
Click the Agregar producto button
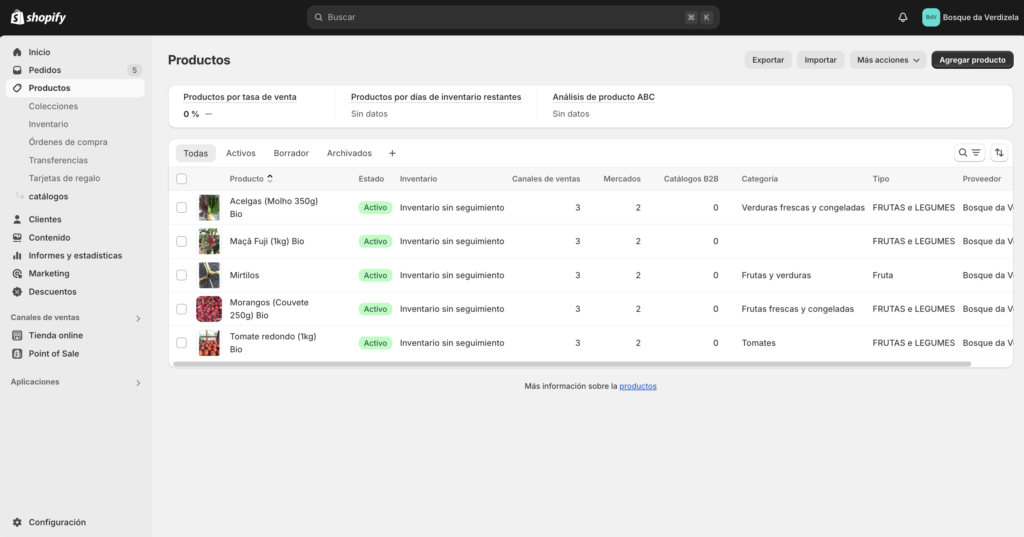coord(972,60)
